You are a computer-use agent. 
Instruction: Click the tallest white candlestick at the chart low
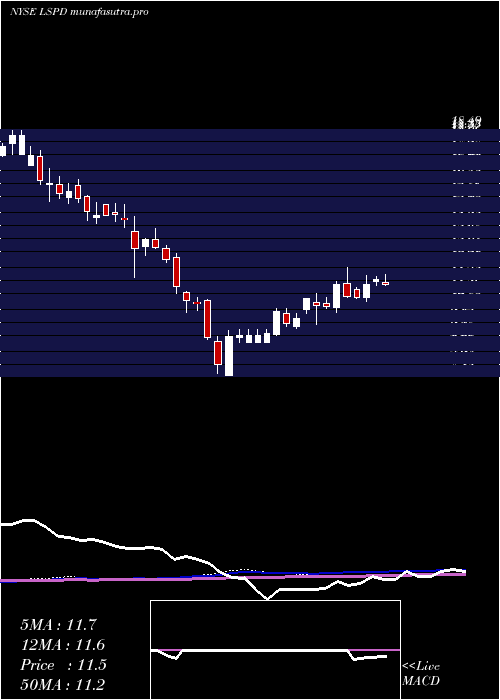[229, 356]
